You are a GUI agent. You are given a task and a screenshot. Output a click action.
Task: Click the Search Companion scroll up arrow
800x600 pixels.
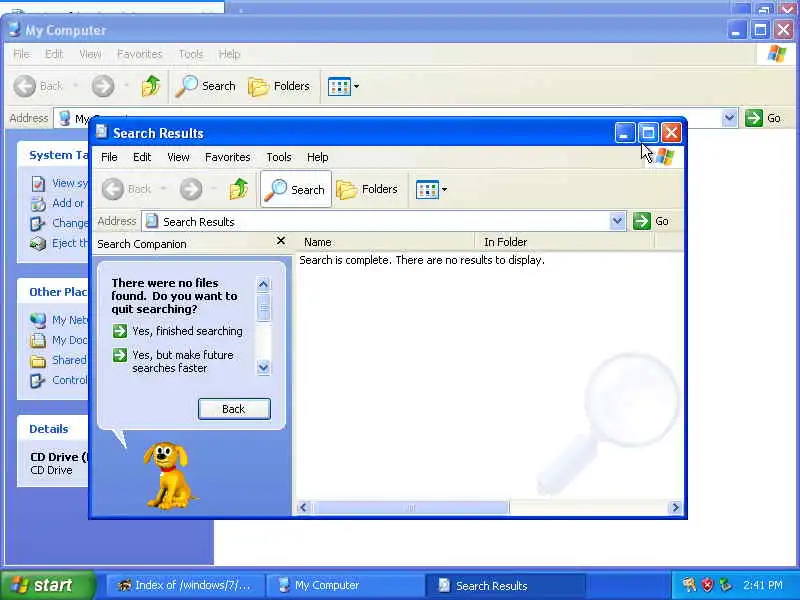263,284
